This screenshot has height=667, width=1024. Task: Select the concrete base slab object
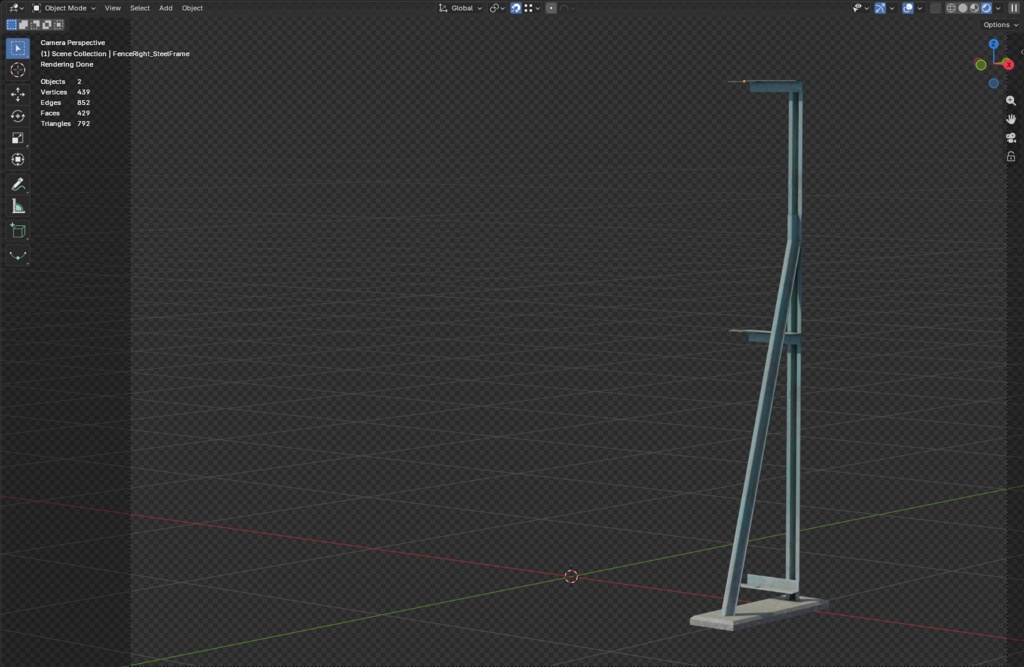coord(758,613)
